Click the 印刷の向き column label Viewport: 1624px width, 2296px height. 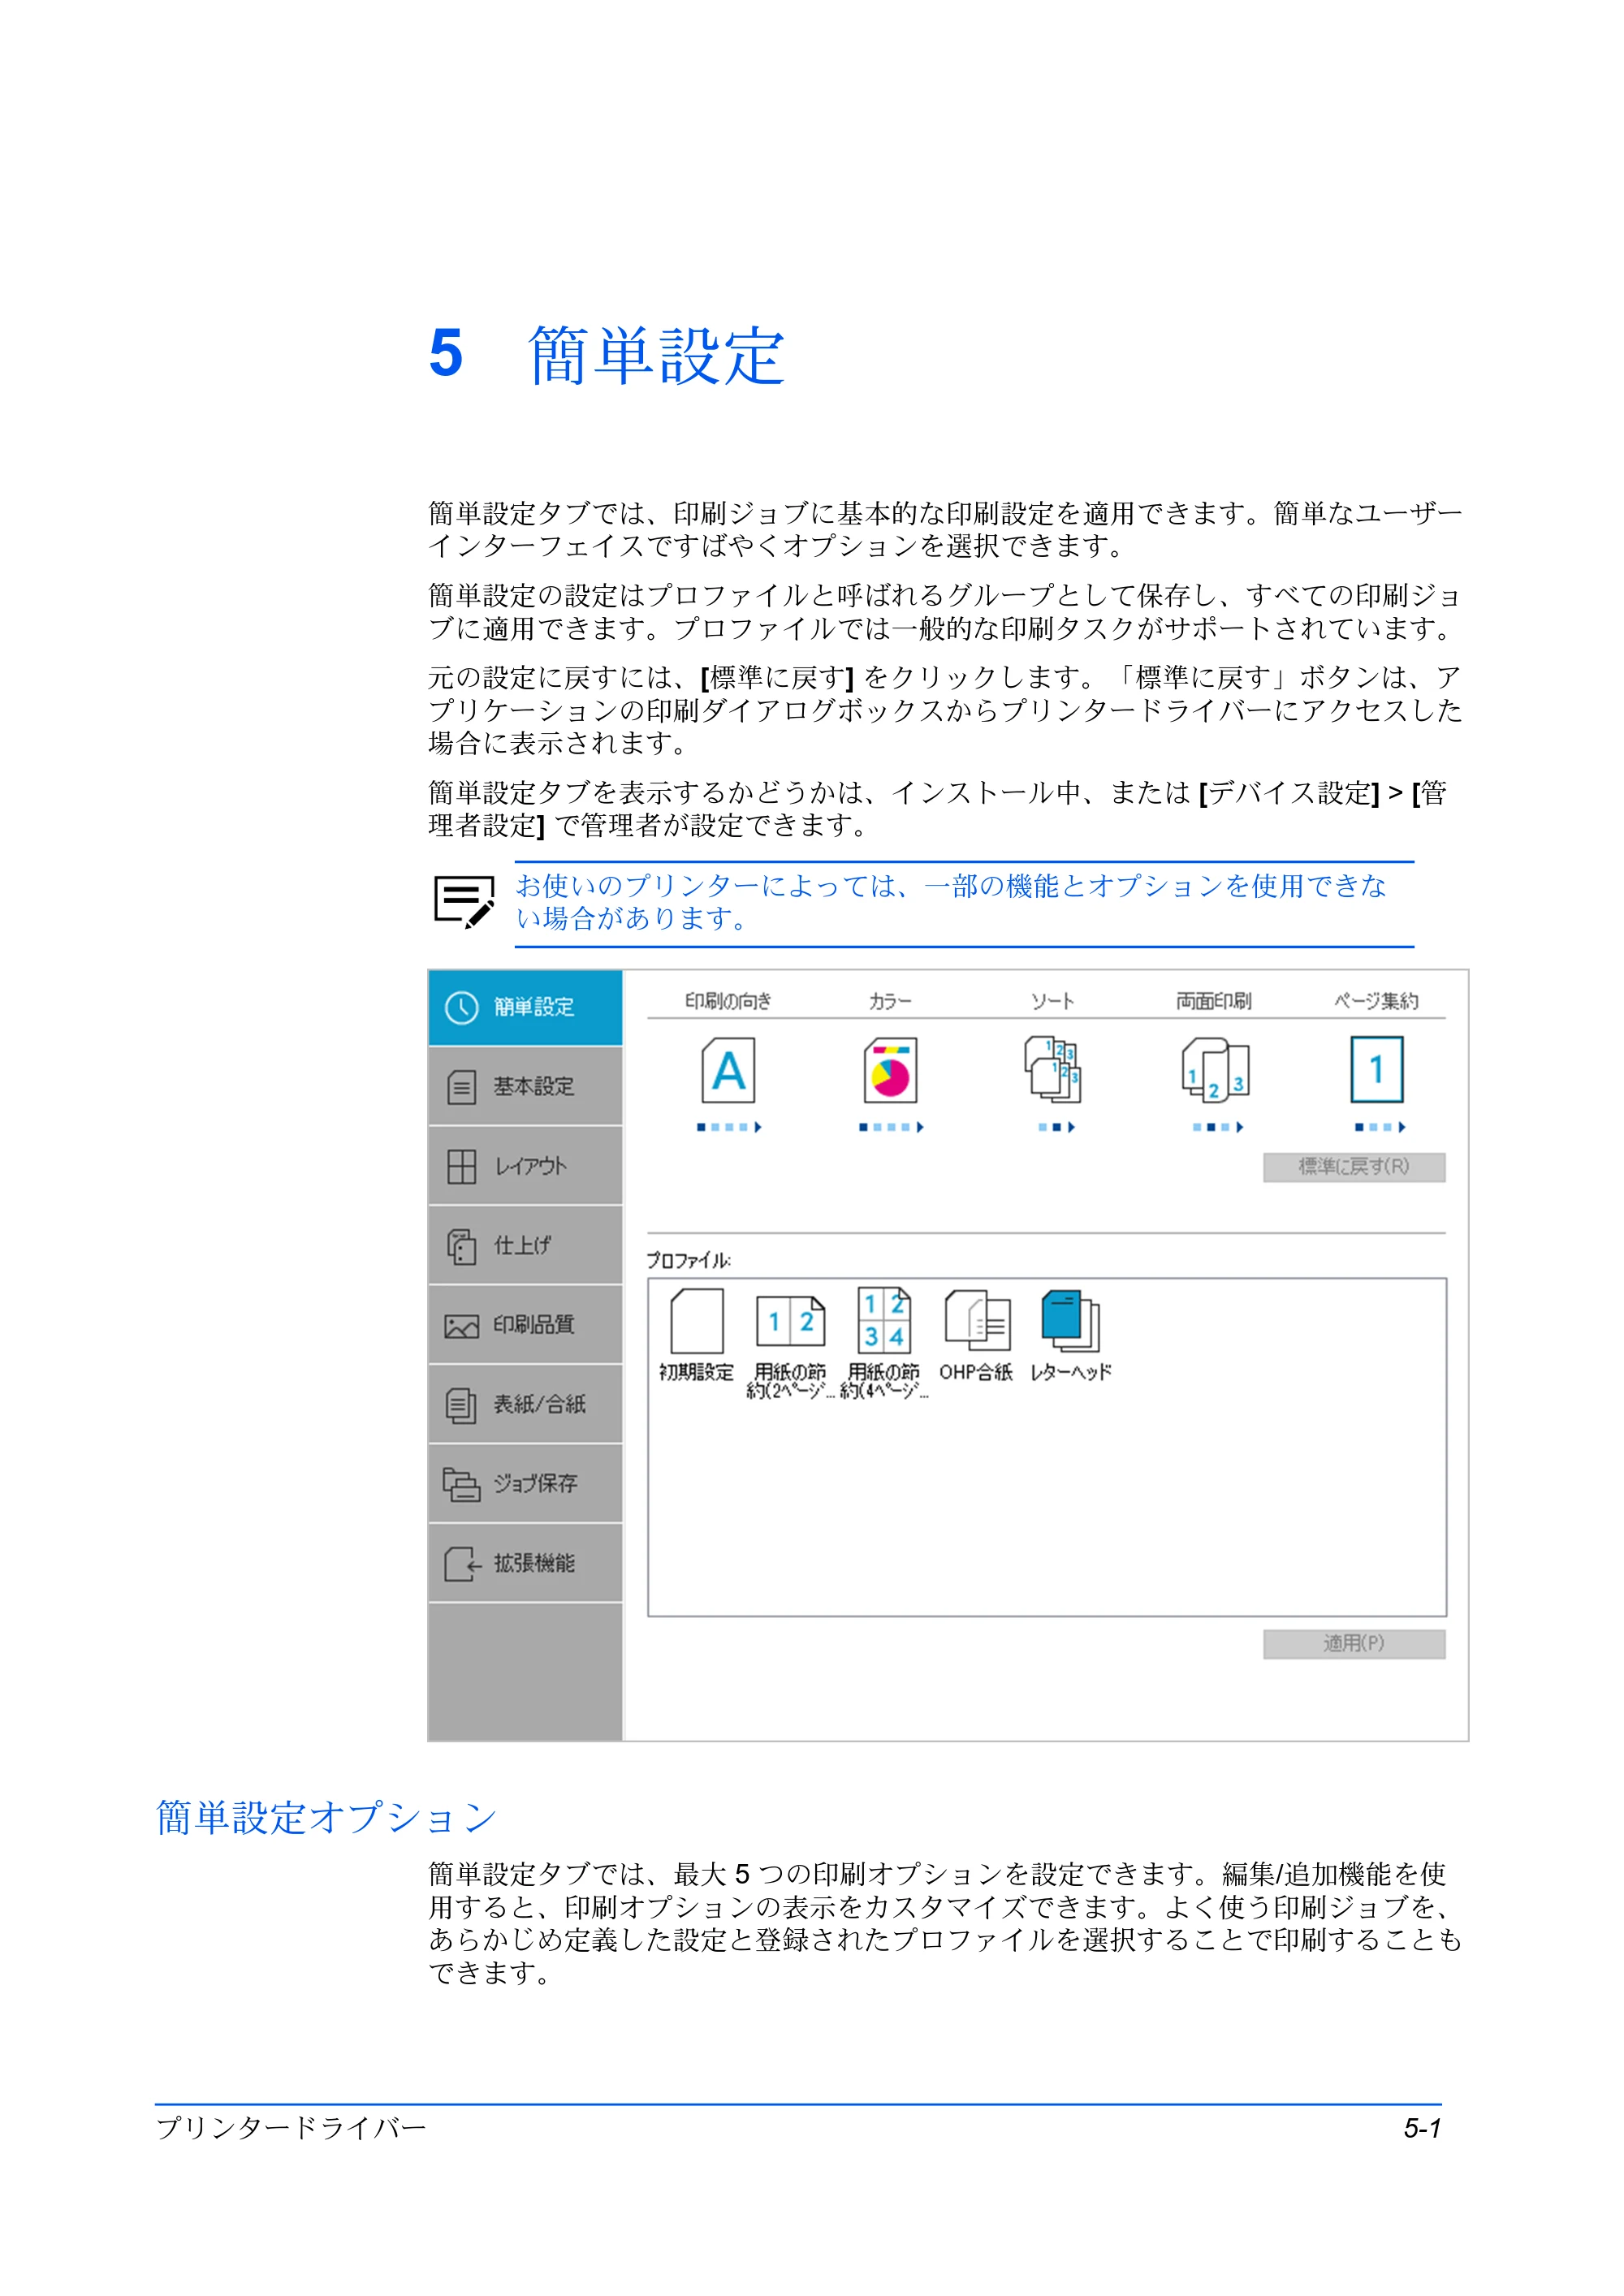(x=728, y=1000)
